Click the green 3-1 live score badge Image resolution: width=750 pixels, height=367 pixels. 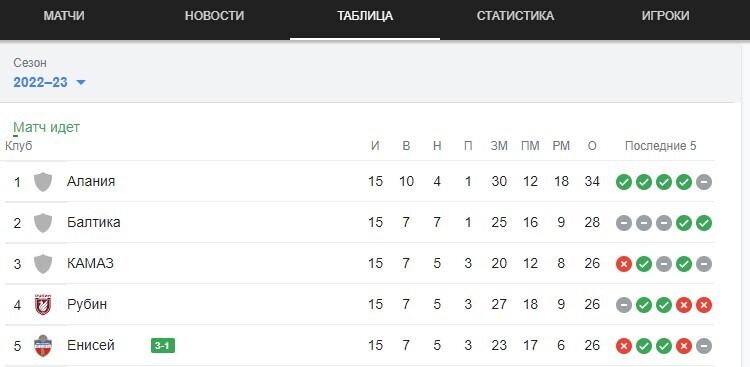163,345
